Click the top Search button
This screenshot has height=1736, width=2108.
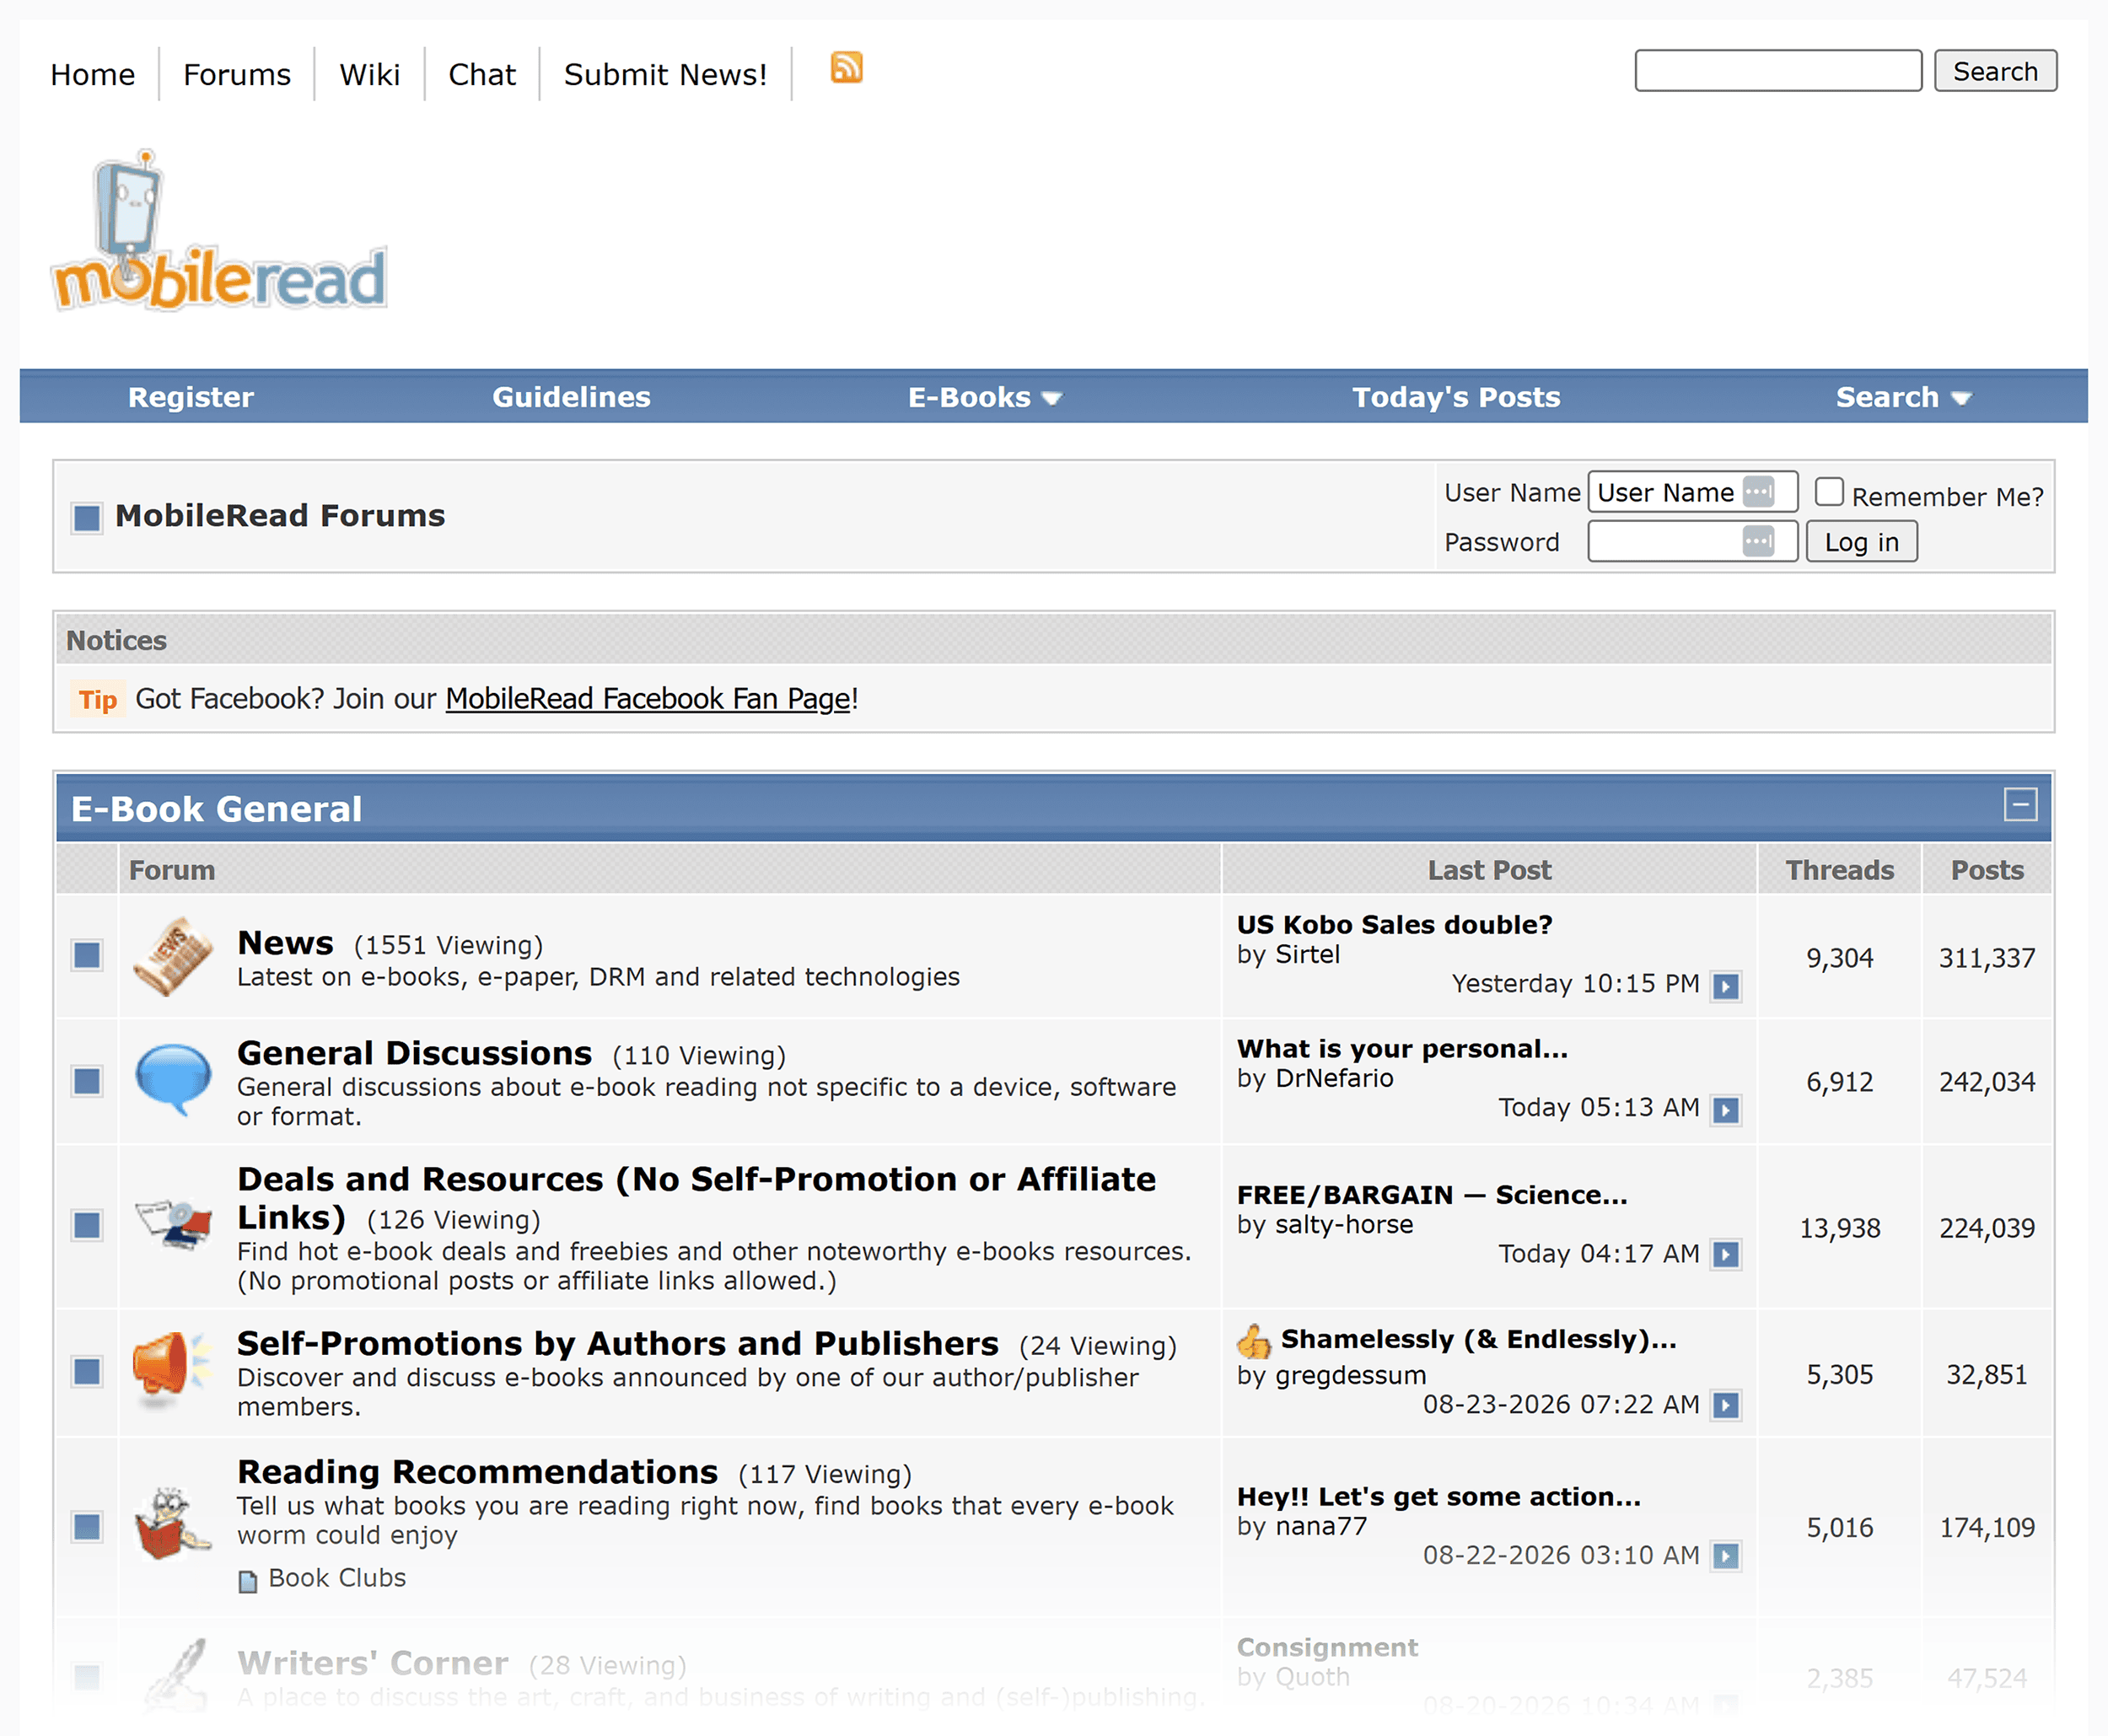(1995, 71)
